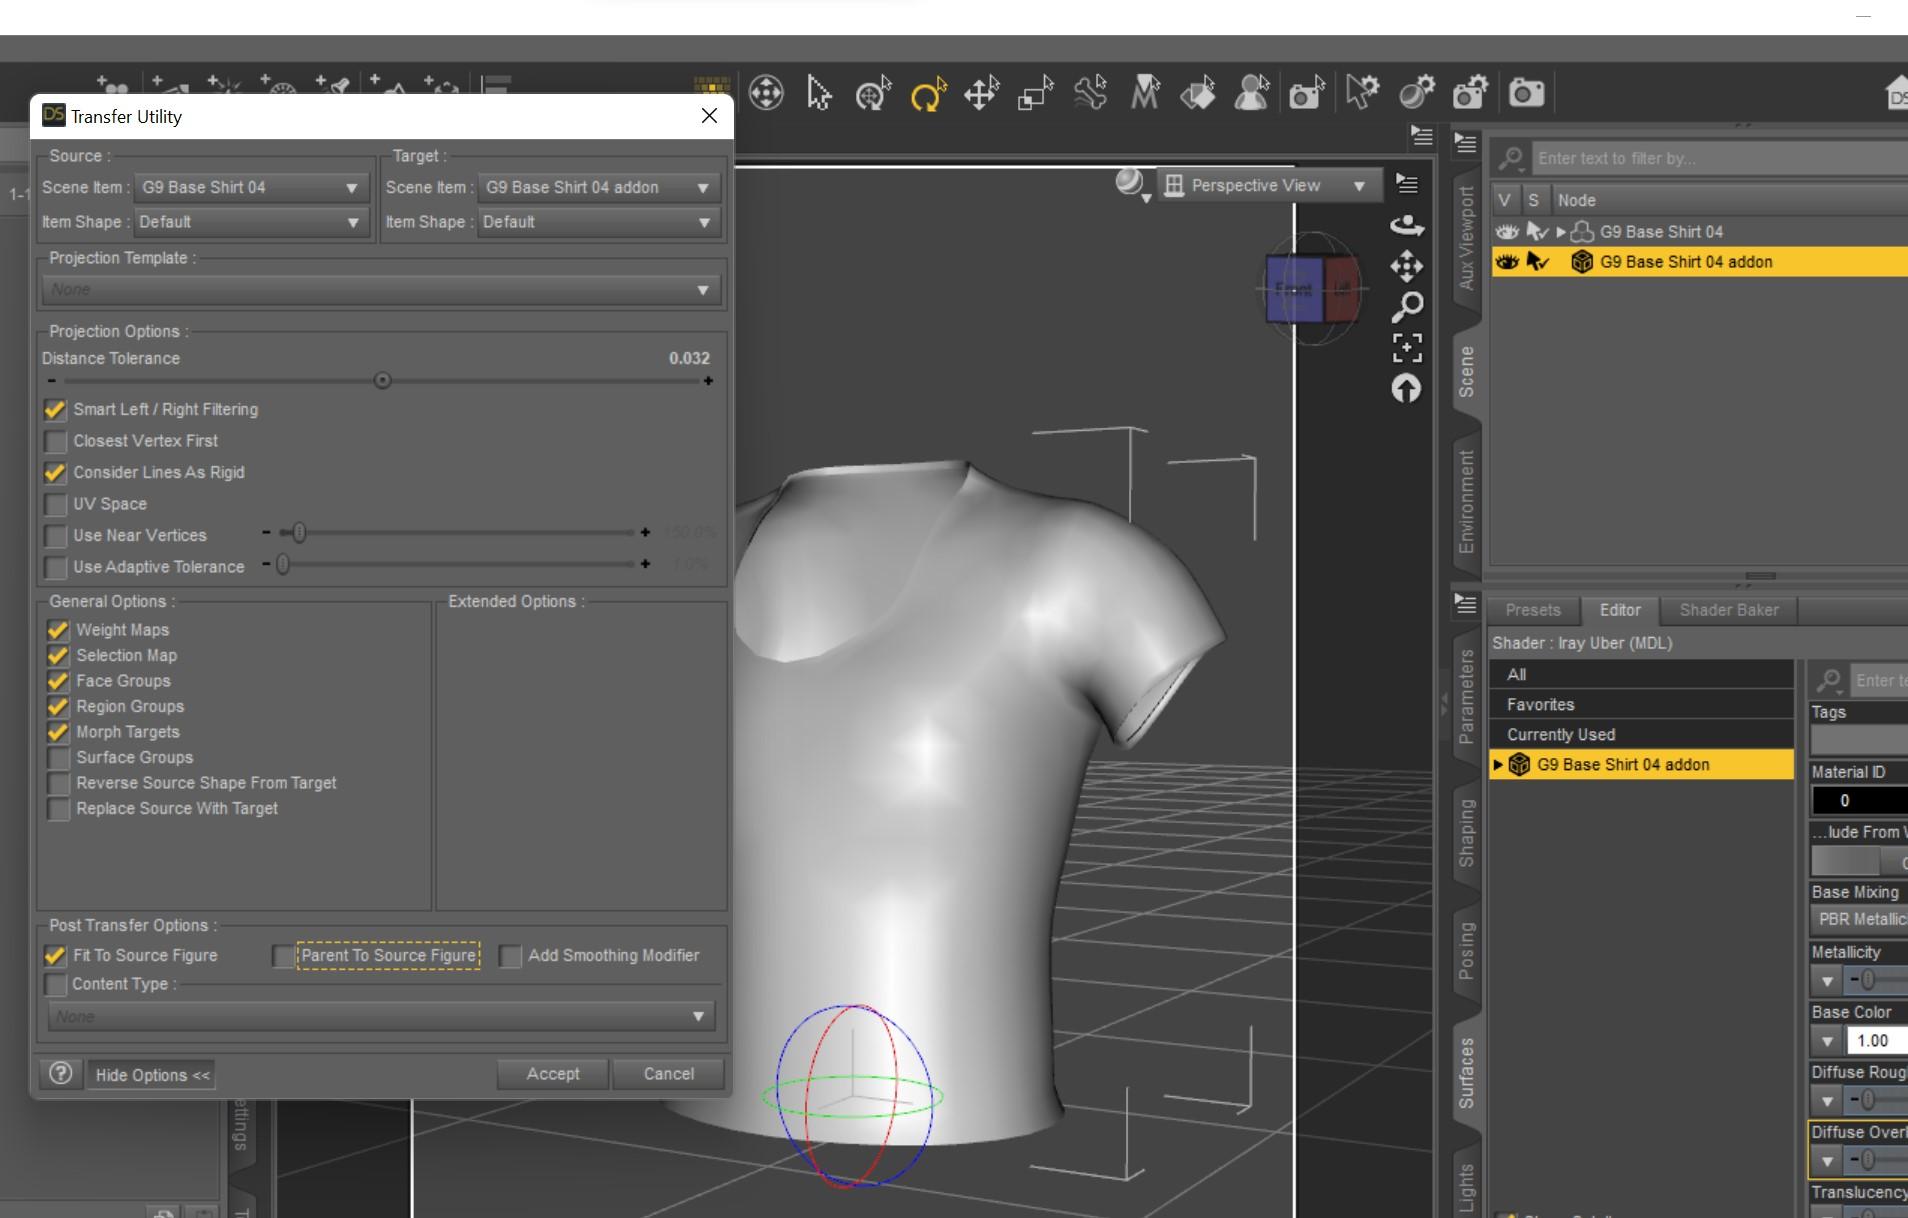Viewport: 1908px width, 1218px height.
Task: Select the Scale tool in the toolbar
Action: click(1035, 95)
